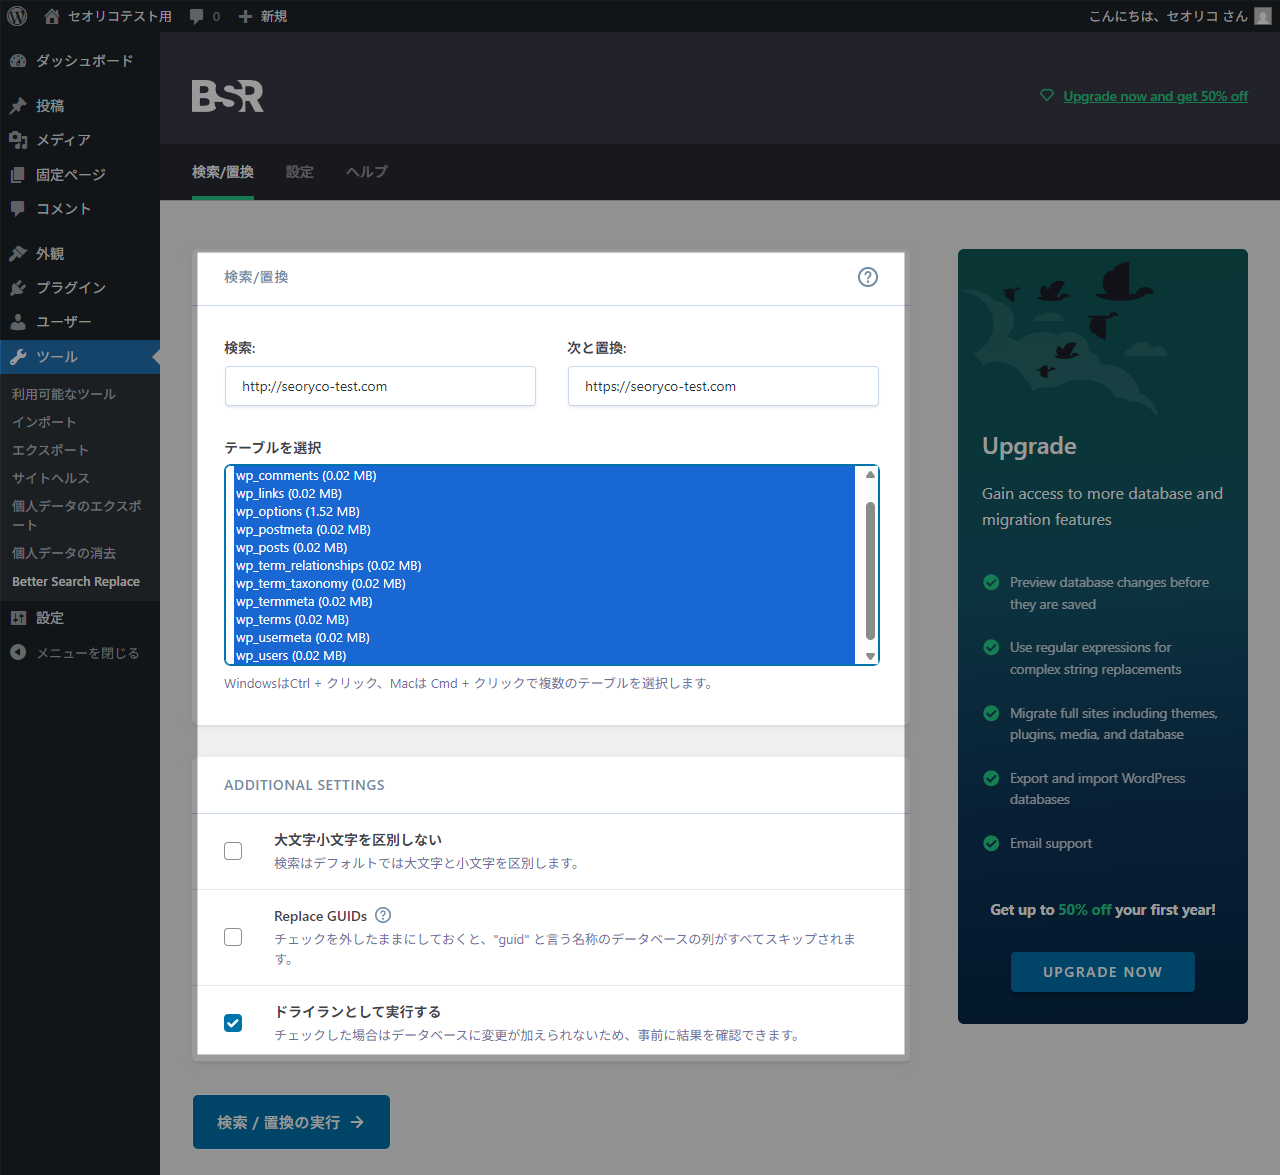Click the table list scrollbar thumb
The width and height of the screenshot is (1280, 1175).
[870, 570]
